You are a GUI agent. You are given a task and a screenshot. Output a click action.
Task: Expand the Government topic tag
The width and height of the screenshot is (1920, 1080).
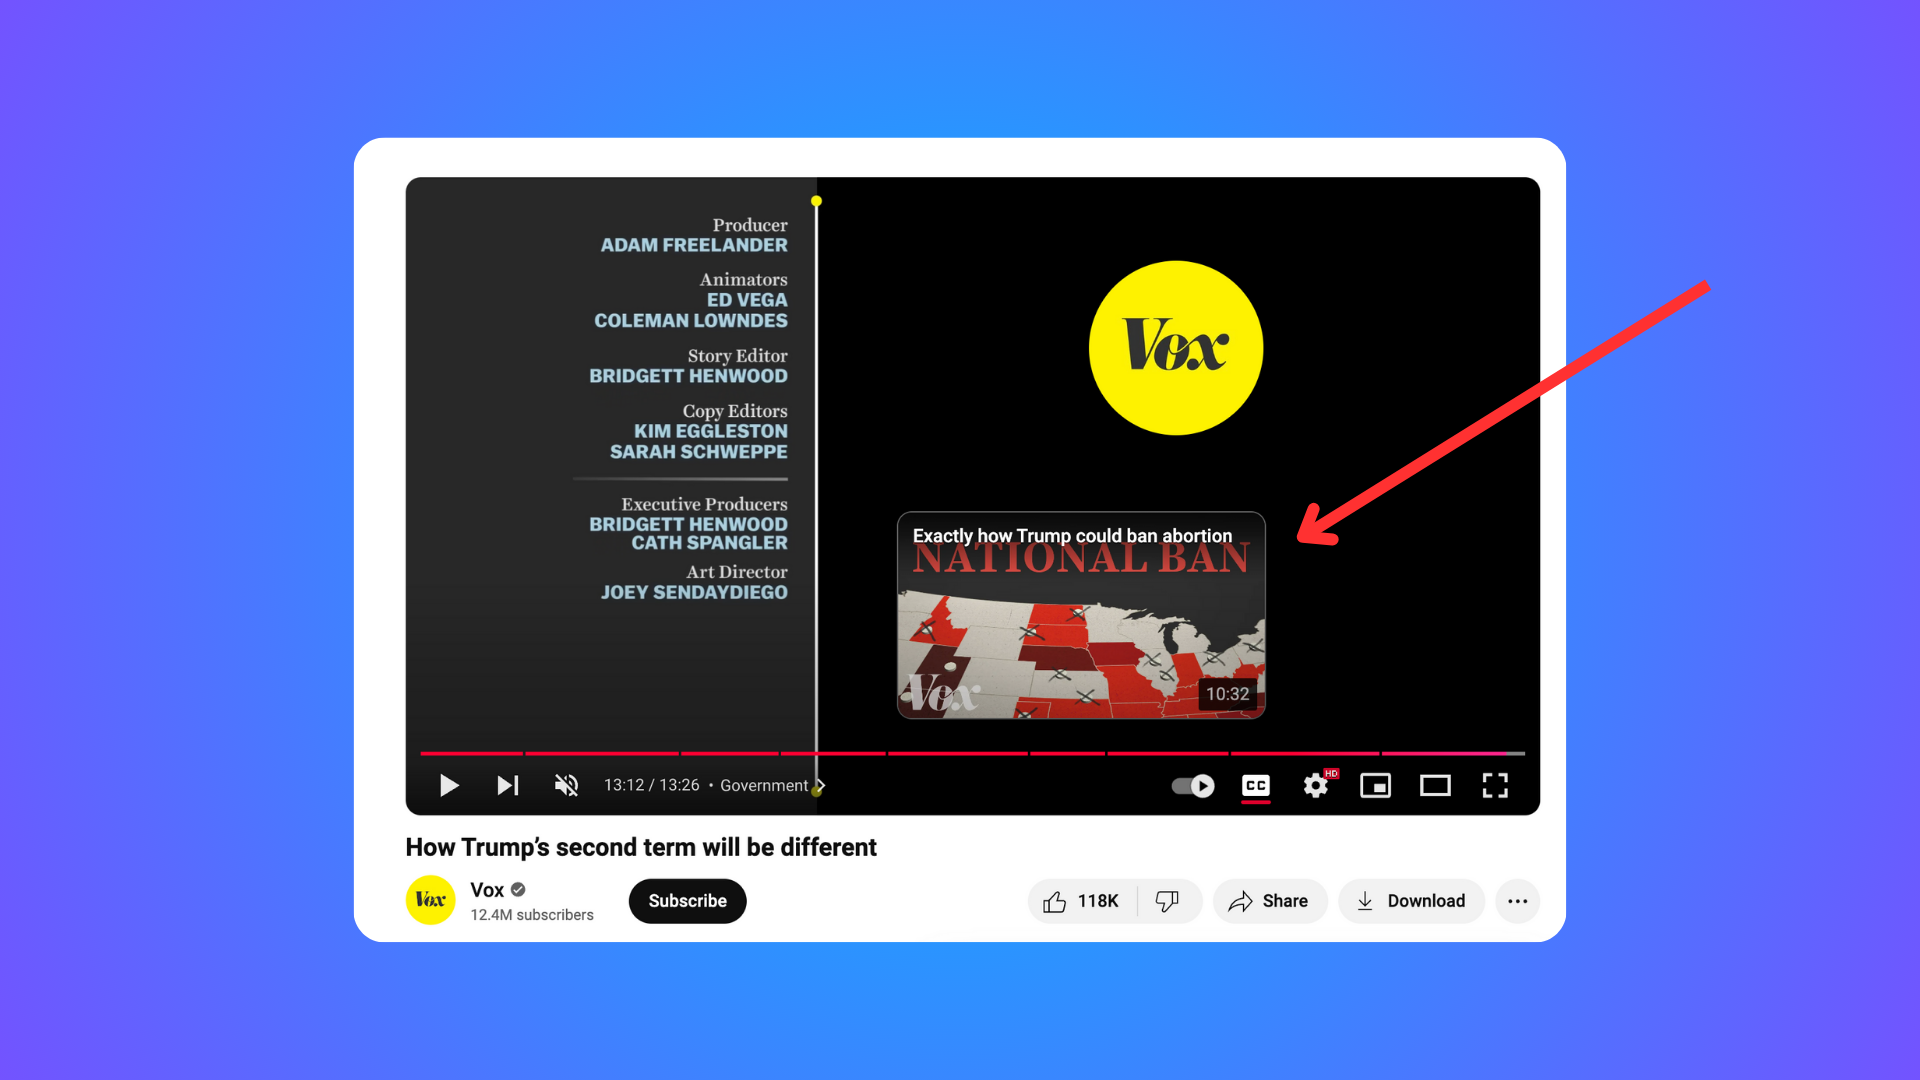pyautogui.click(x=820, y=785)
